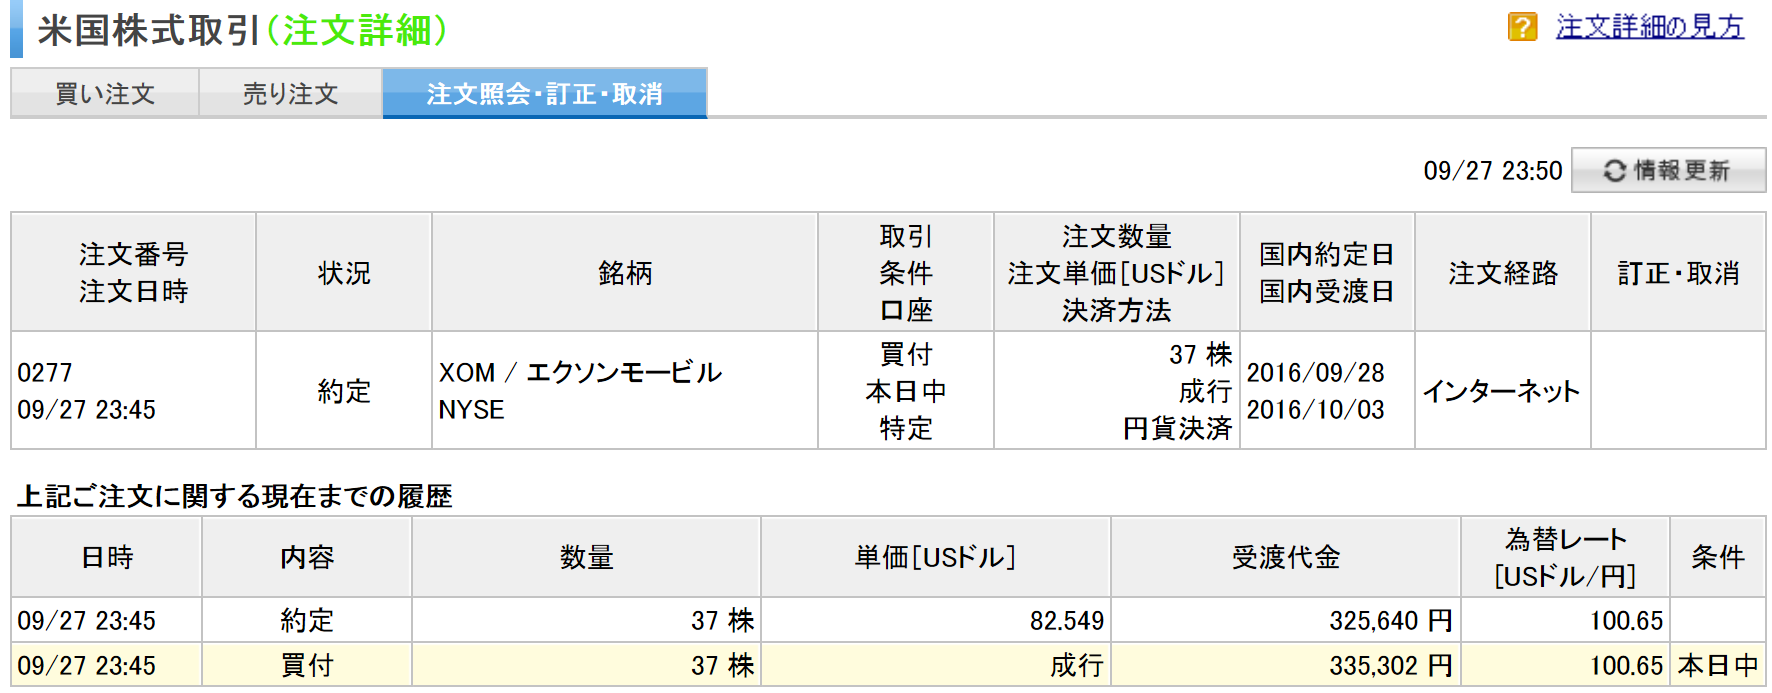Click the 訂正・取消 column header

[1678, 273]
